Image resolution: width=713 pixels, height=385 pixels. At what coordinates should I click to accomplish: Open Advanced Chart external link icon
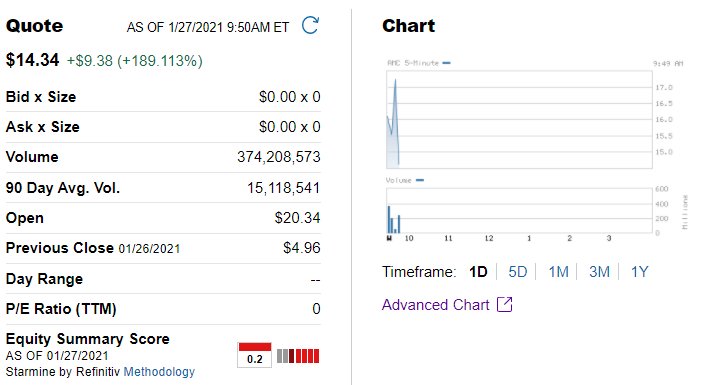tap(505, 305)
